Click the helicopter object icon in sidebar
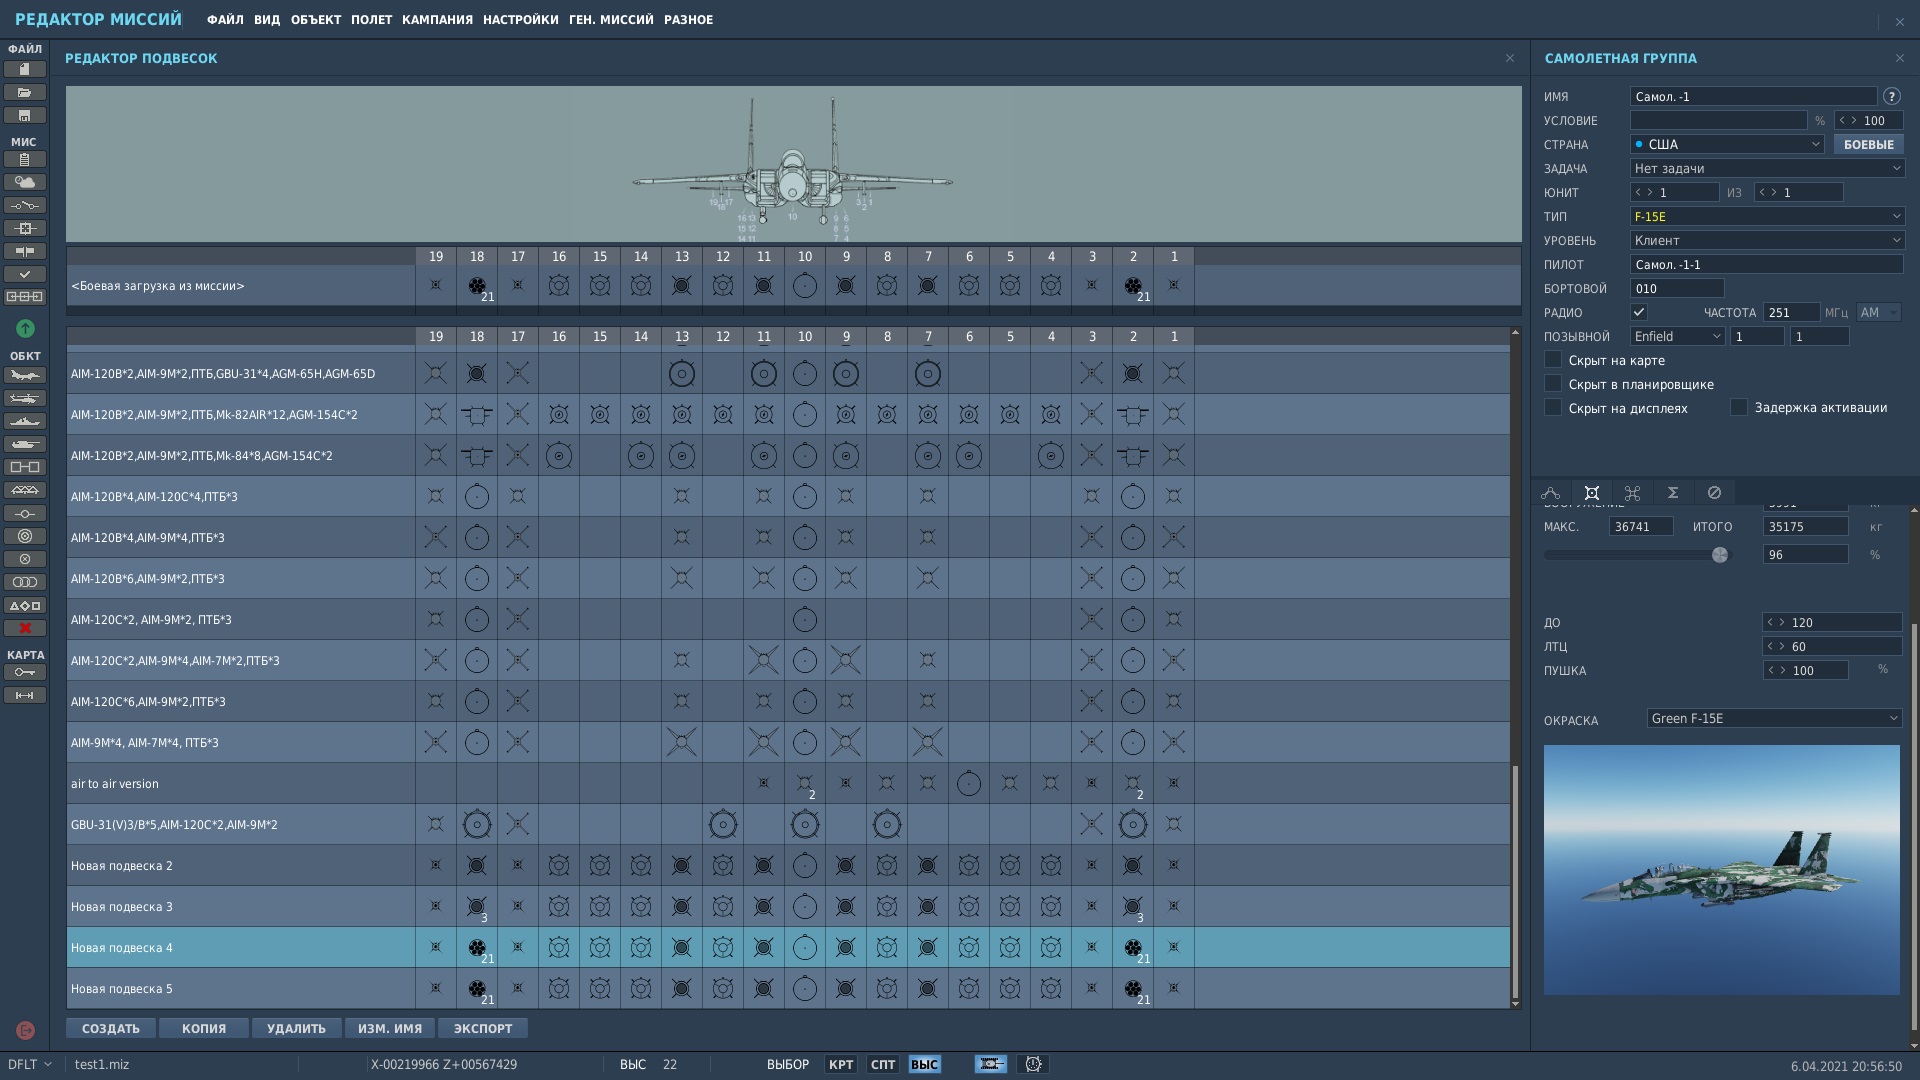The width and height of the screenshot is (1920, 1080). coord(25,398)
